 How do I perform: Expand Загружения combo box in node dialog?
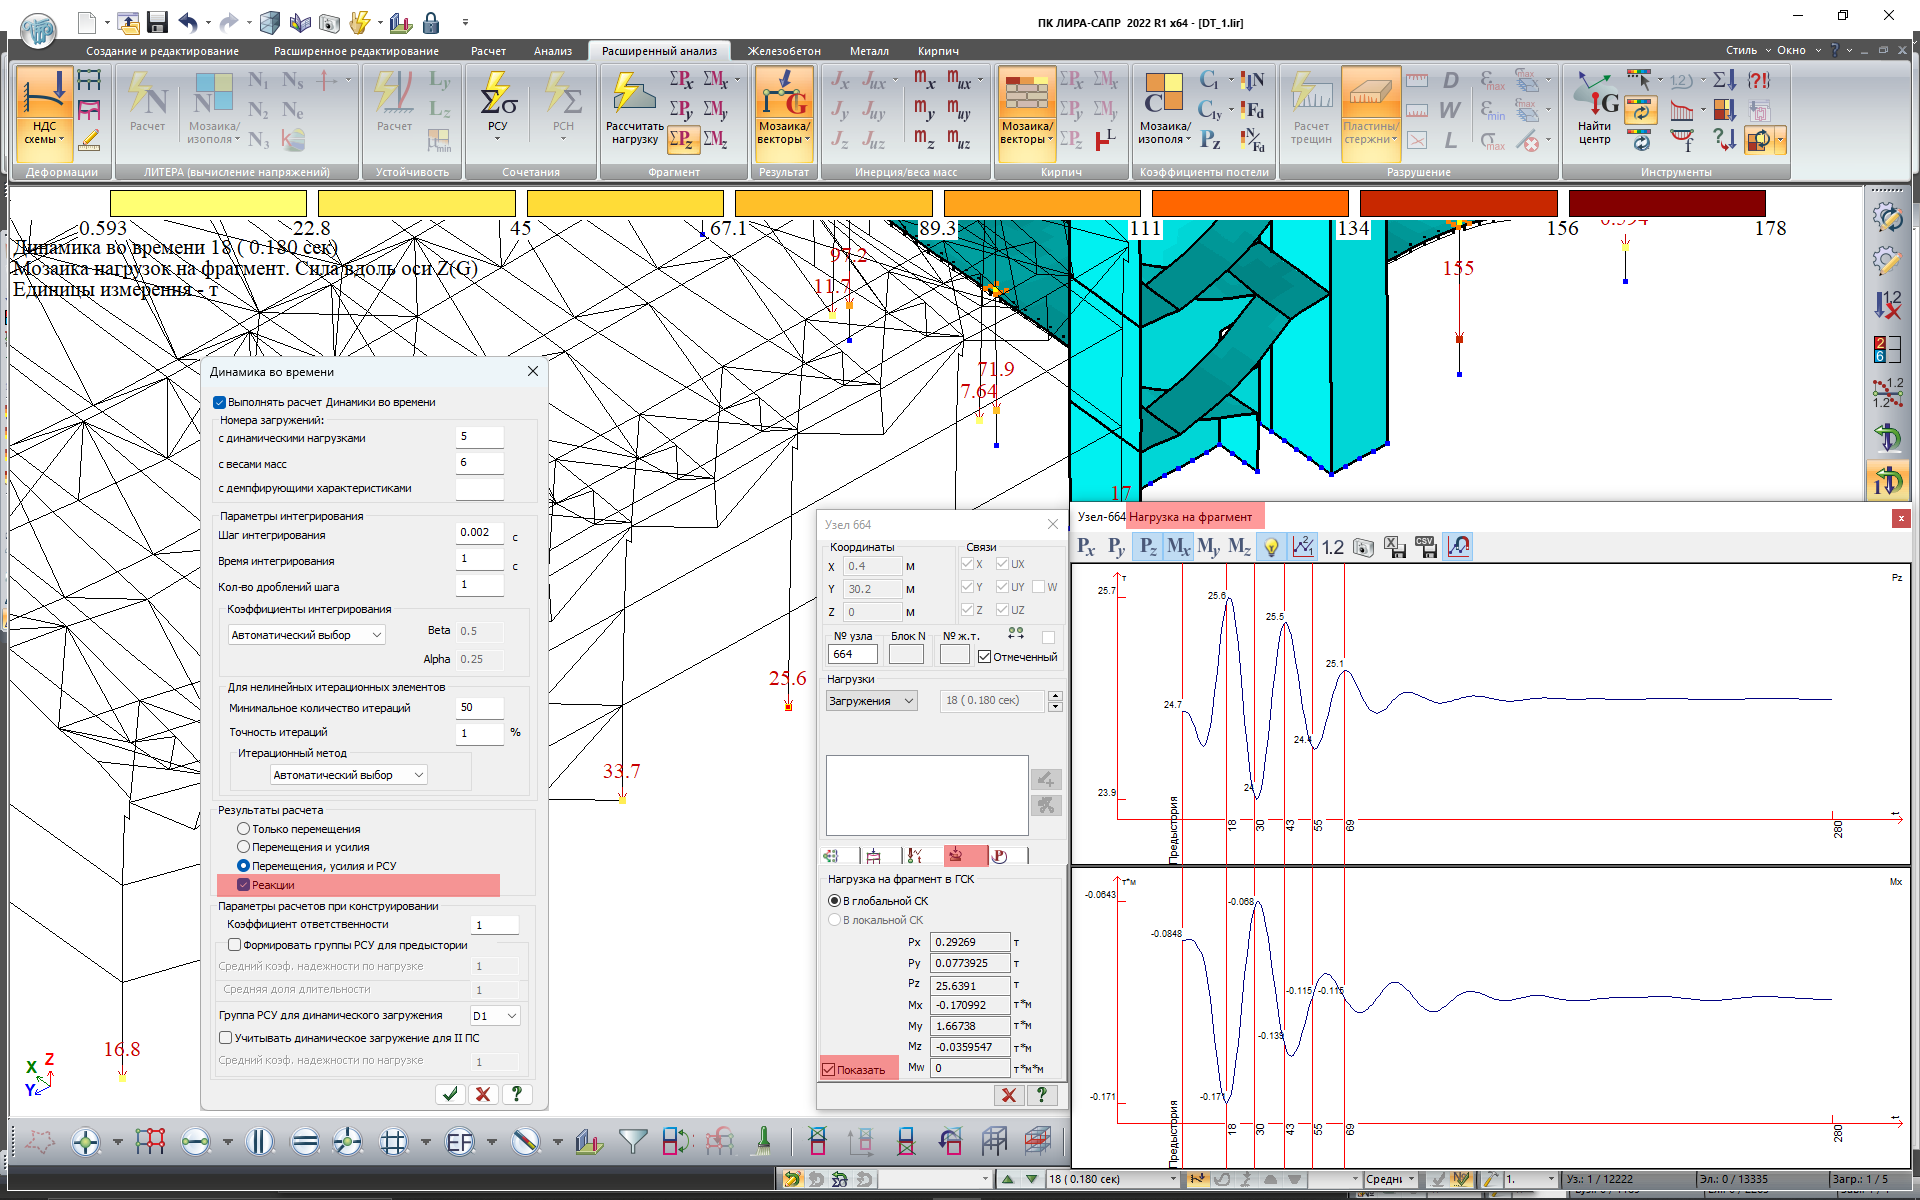871,701
